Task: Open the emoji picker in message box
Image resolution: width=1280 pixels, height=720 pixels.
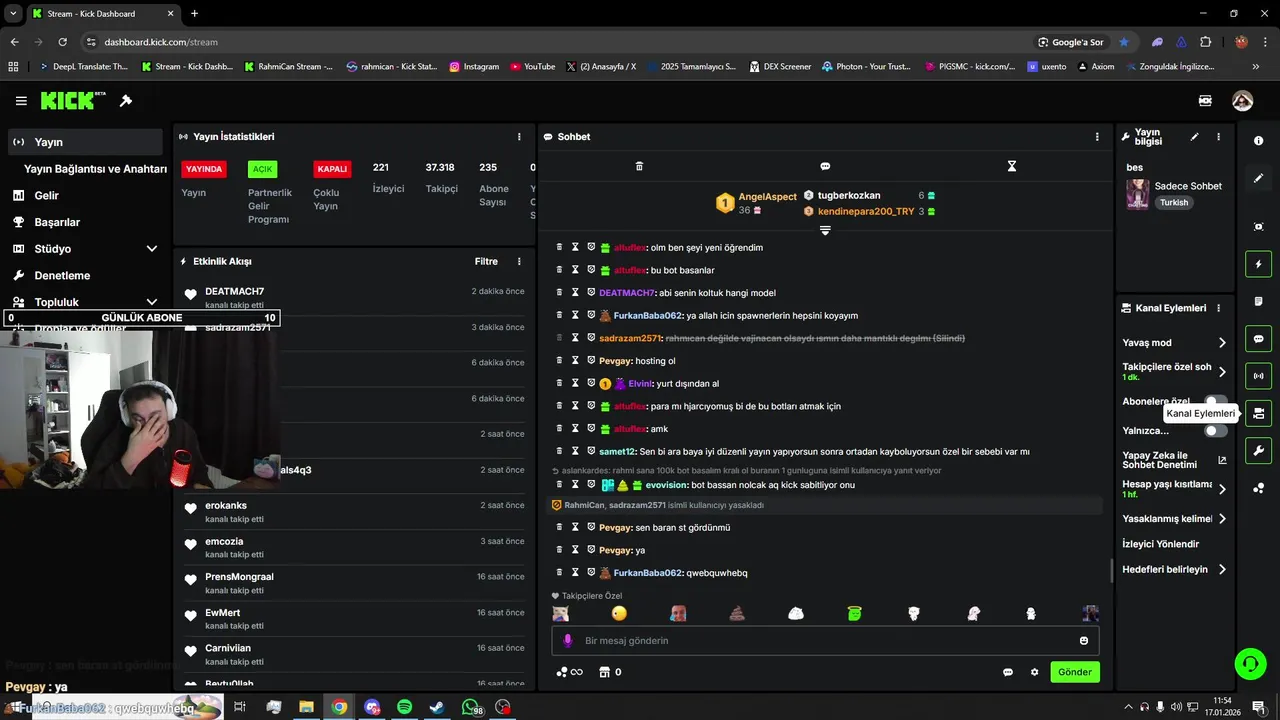Action: point(1084,640)
